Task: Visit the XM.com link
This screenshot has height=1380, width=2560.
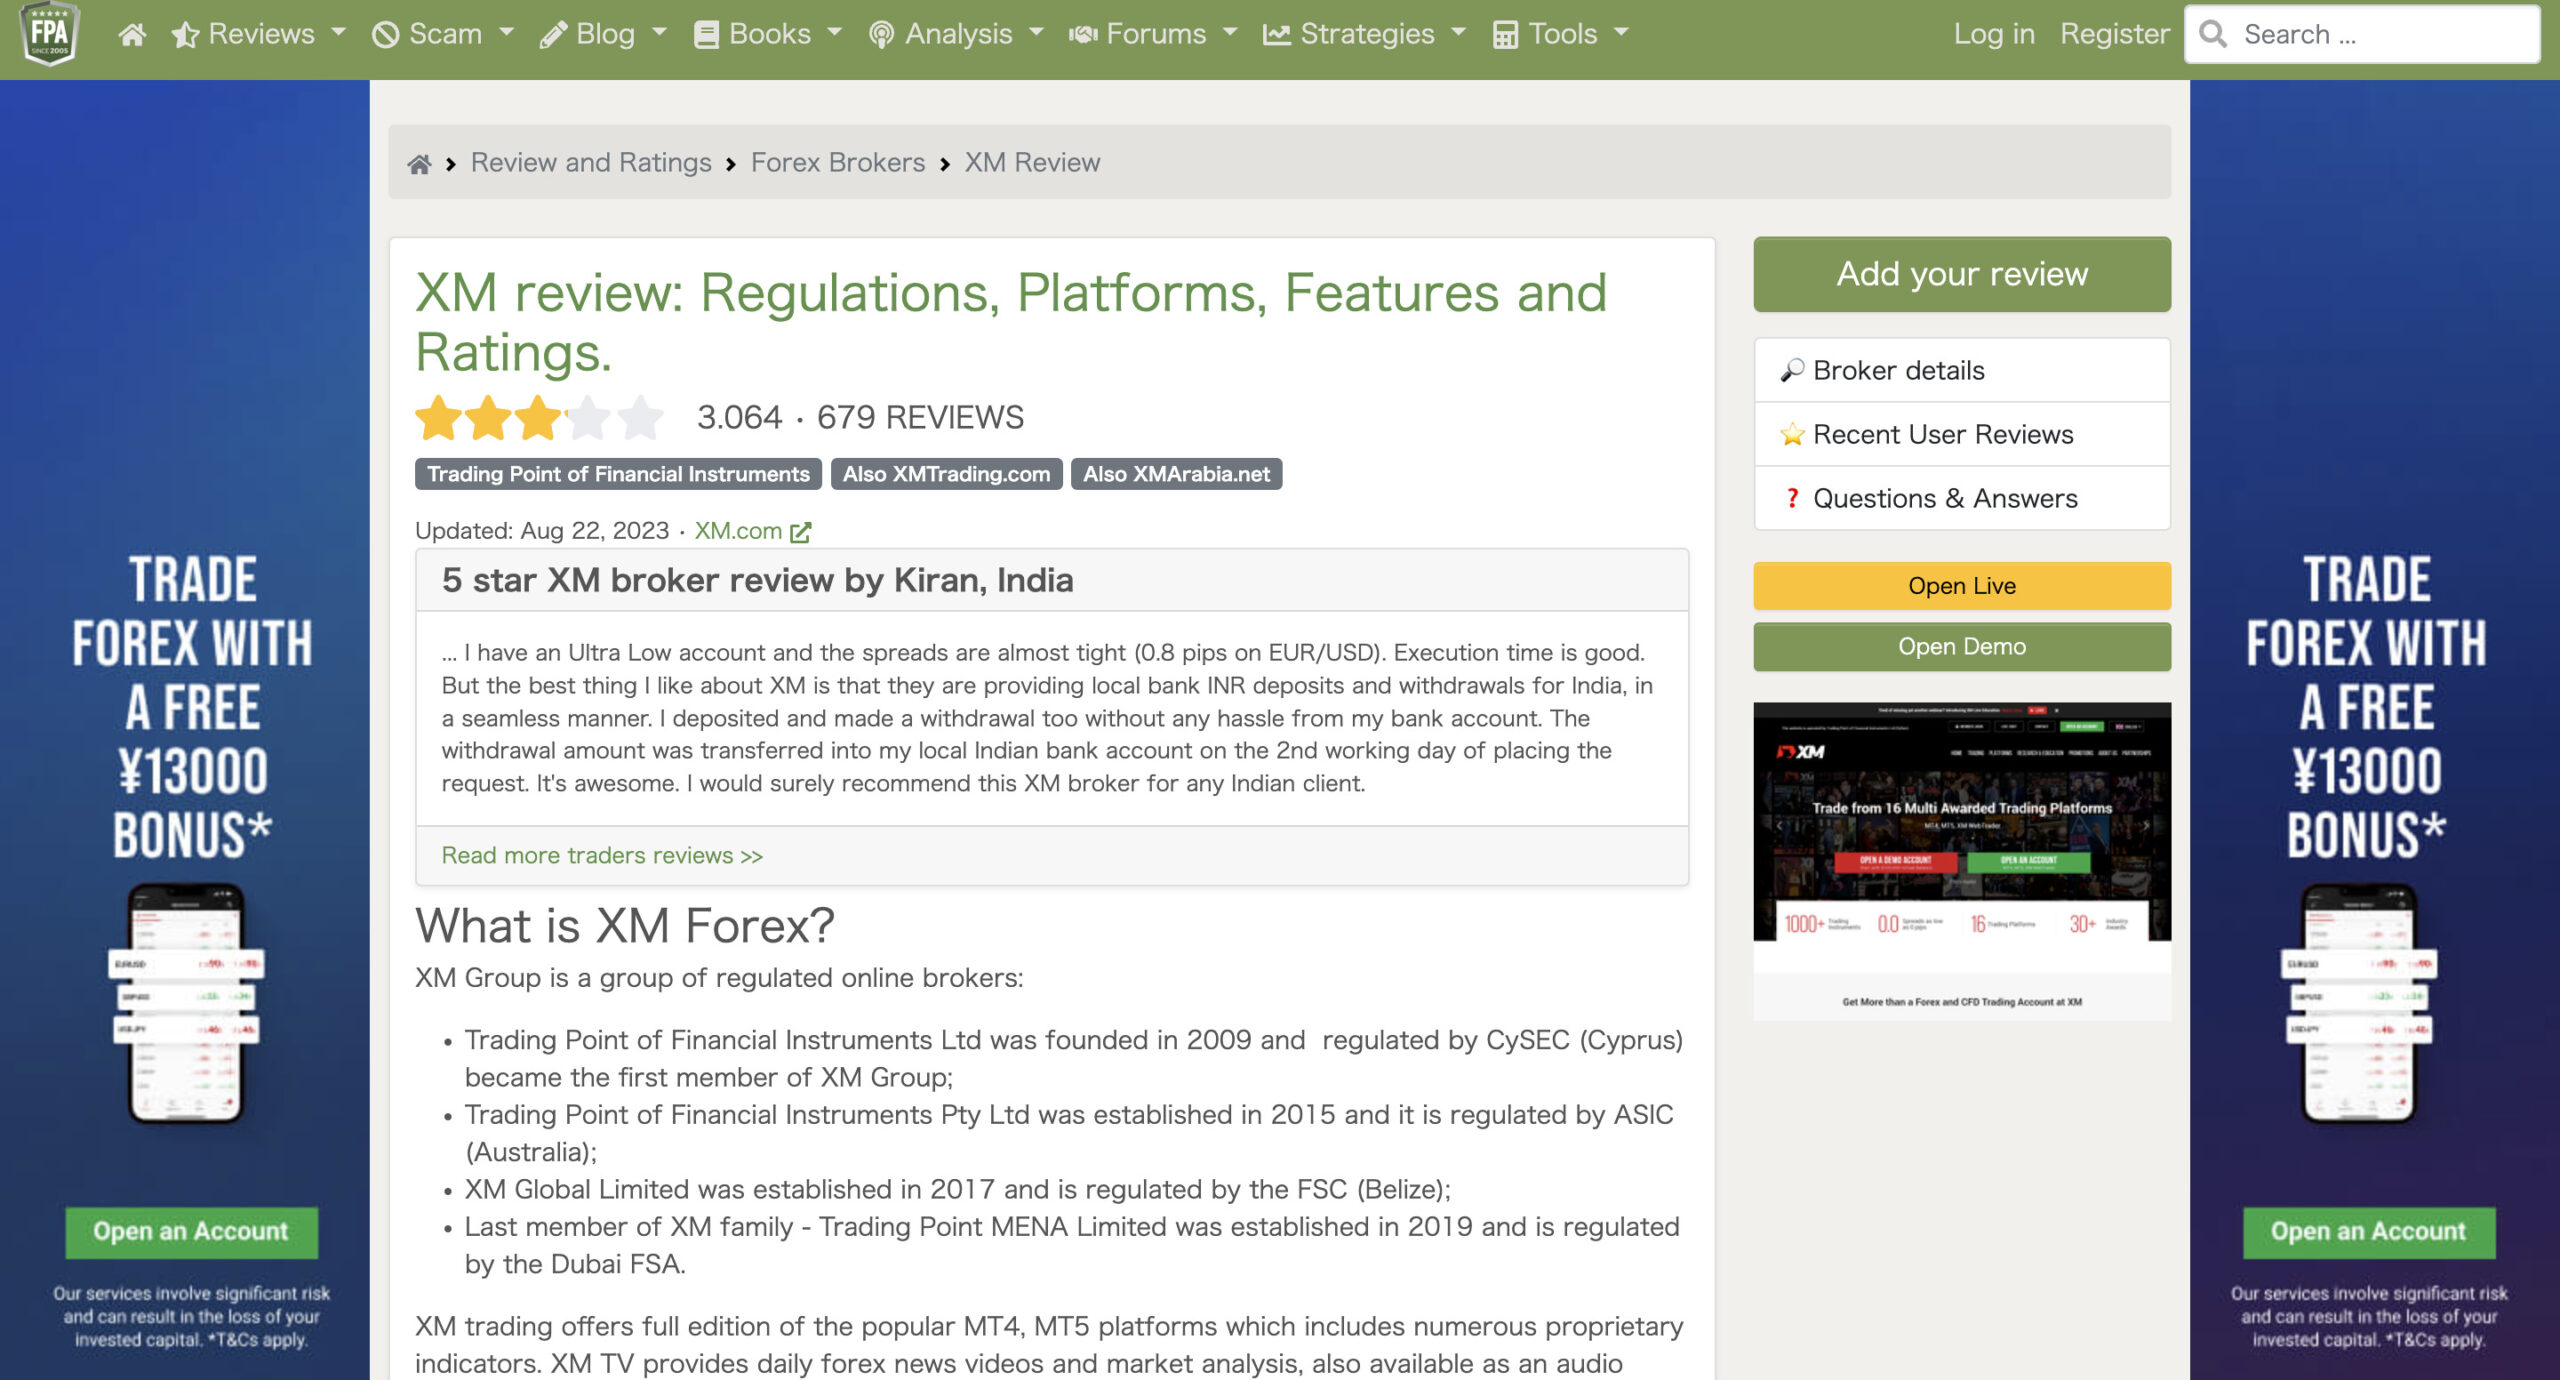Action: point(738,531)
